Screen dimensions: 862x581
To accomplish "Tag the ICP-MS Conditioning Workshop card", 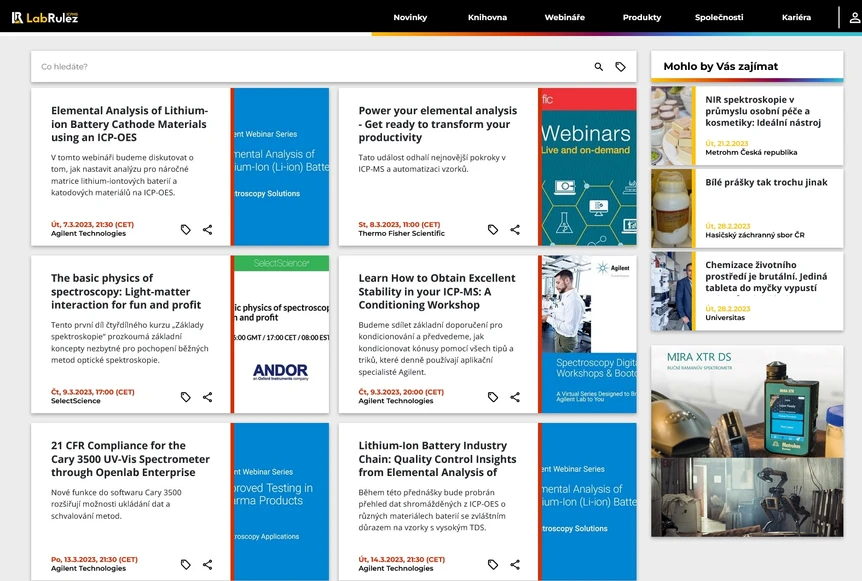I will 493,397.
